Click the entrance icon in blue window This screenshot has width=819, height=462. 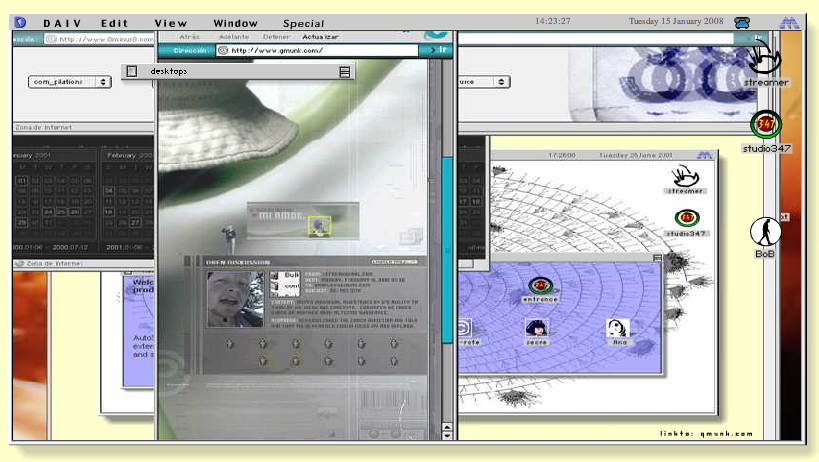(543, 286)
